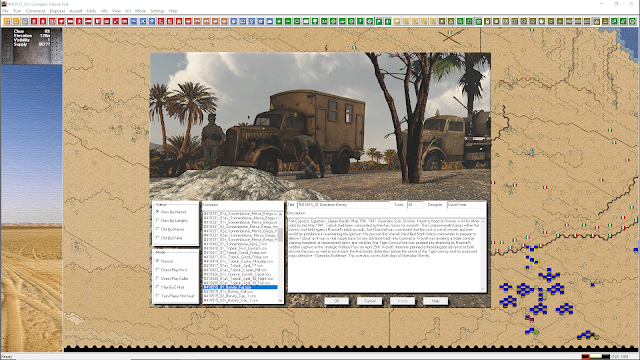Select the 'New (by Length)' status option
This screenshot has height=360, width=640.
pos(158,220)
